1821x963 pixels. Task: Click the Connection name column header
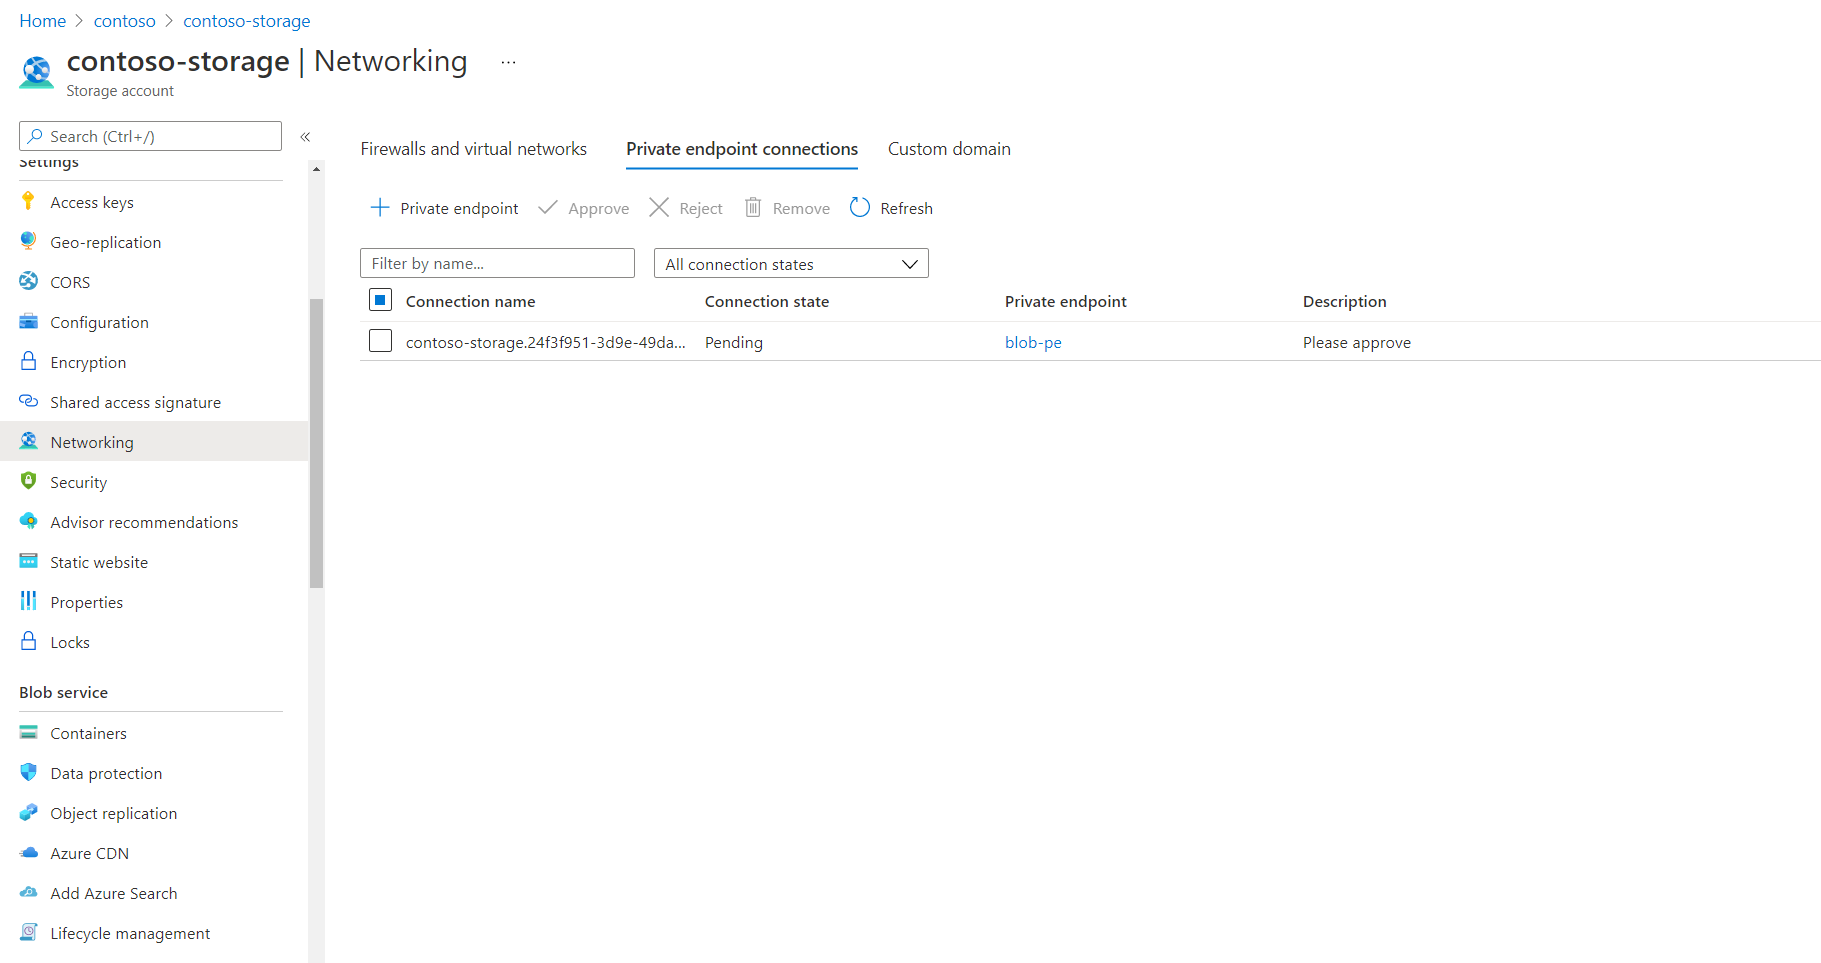pos(470,301)
